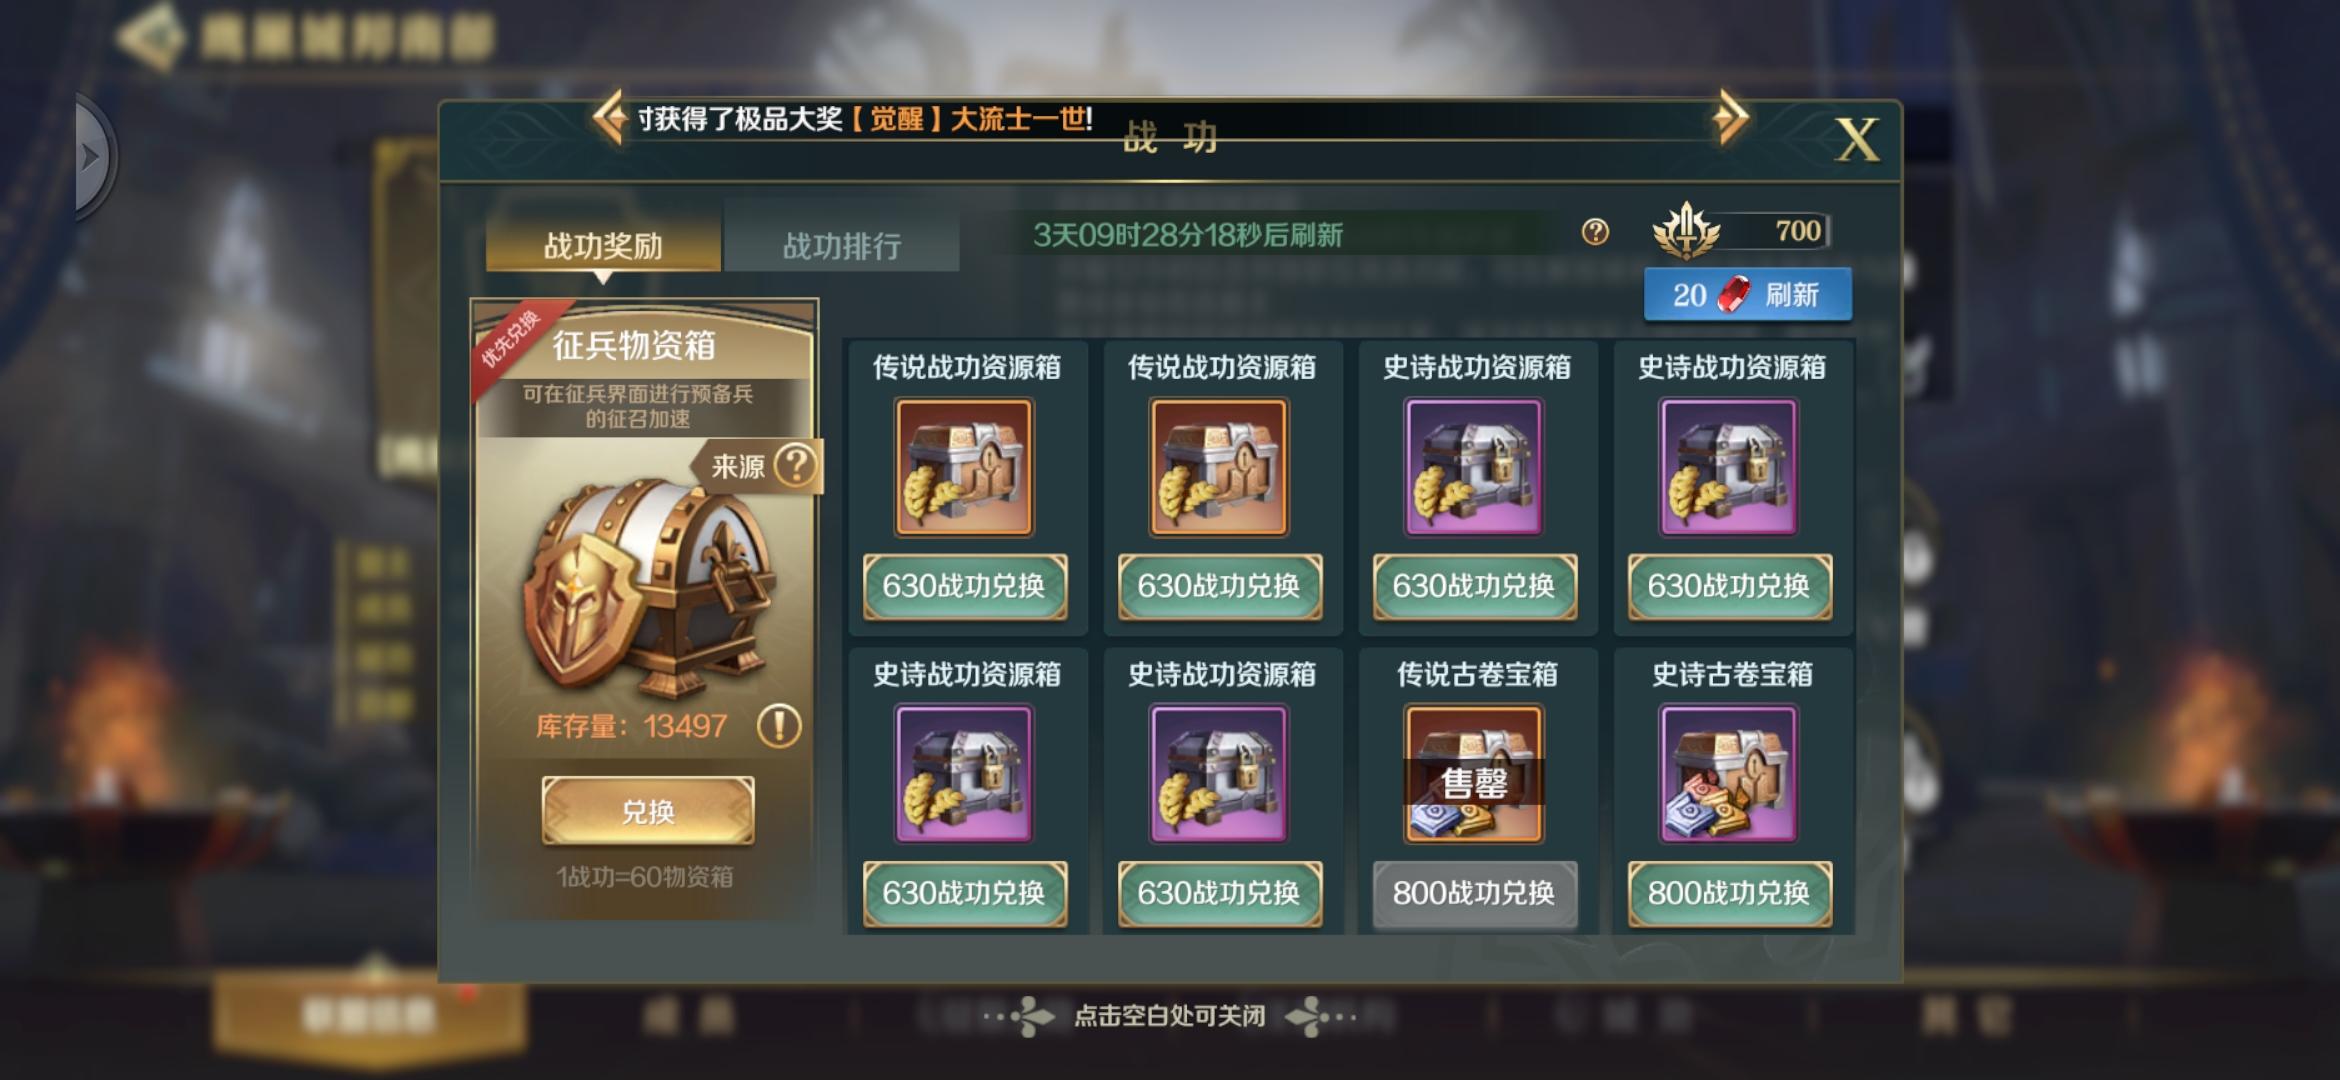Viewport: 2340px width, 1080px height.
Task: Expand the side panel arrow on left edge
Action: click(x=93, y=157)
